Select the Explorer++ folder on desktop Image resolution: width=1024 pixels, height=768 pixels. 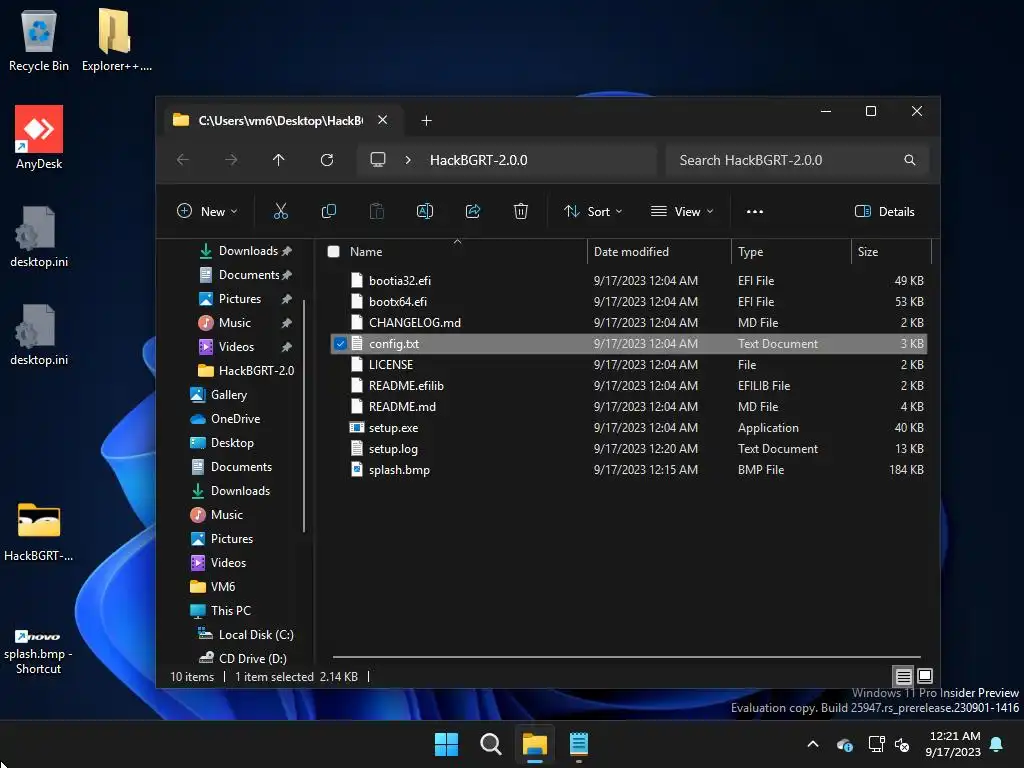click(116, 40)
